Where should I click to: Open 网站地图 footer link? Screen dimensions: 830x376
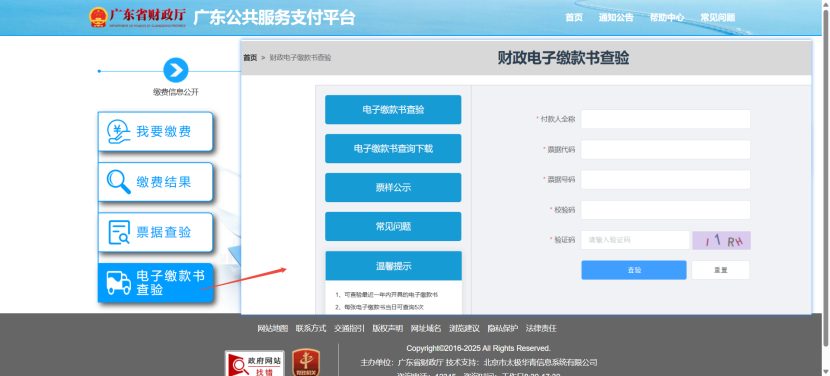coord(273,328)
